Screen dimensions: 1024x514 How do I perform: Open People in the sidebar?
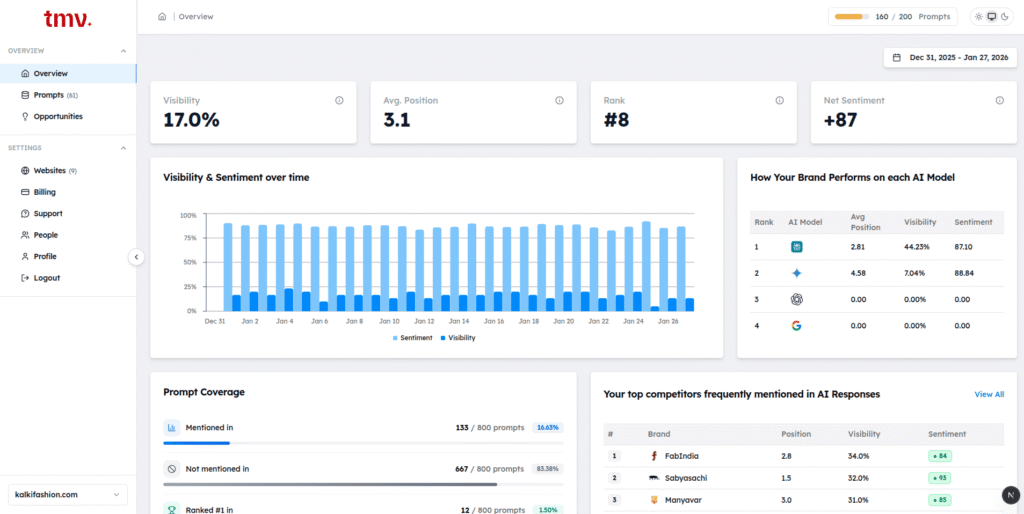68,235
